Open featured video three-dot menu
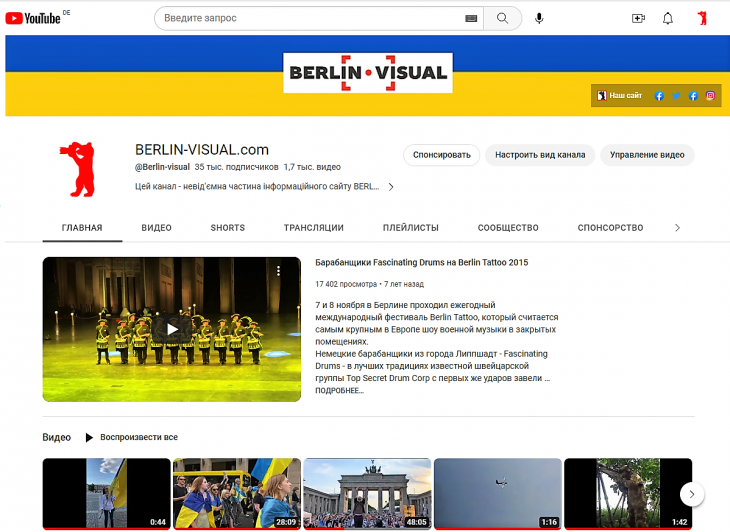The width and height of the screenshot is (730, 532). pyautogui.click(x=278, y=271)
